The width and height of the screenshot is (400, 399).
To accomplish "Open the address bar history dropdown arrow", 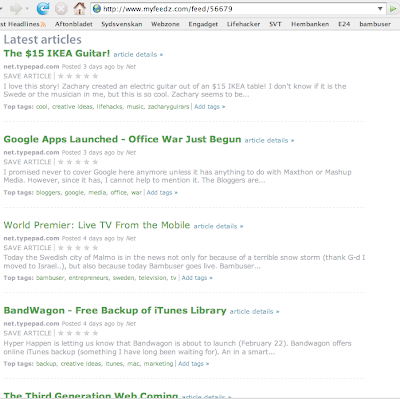I will coord(380,9).
